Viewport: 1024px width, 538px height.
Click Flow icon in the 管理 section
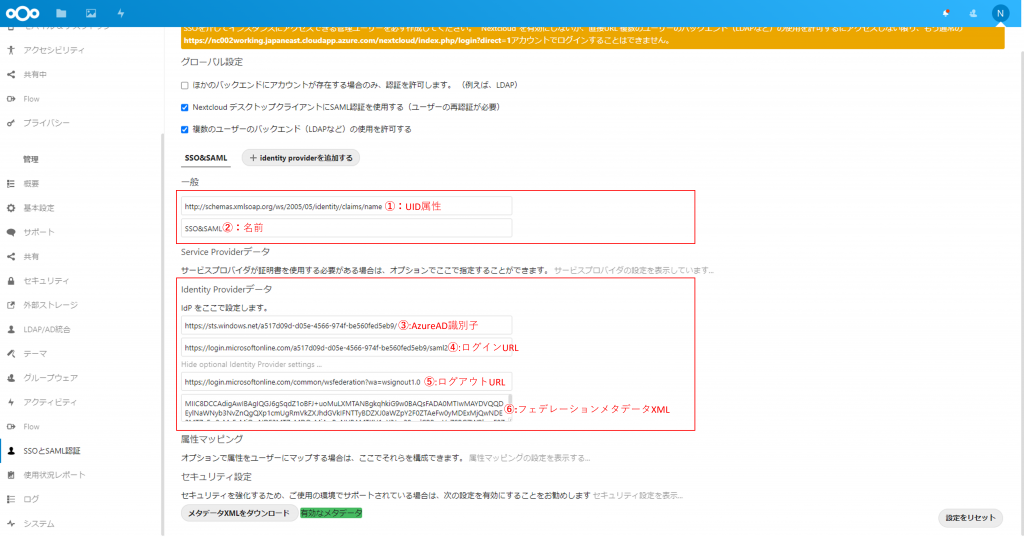pyautogui.click(x=10, y=427)
